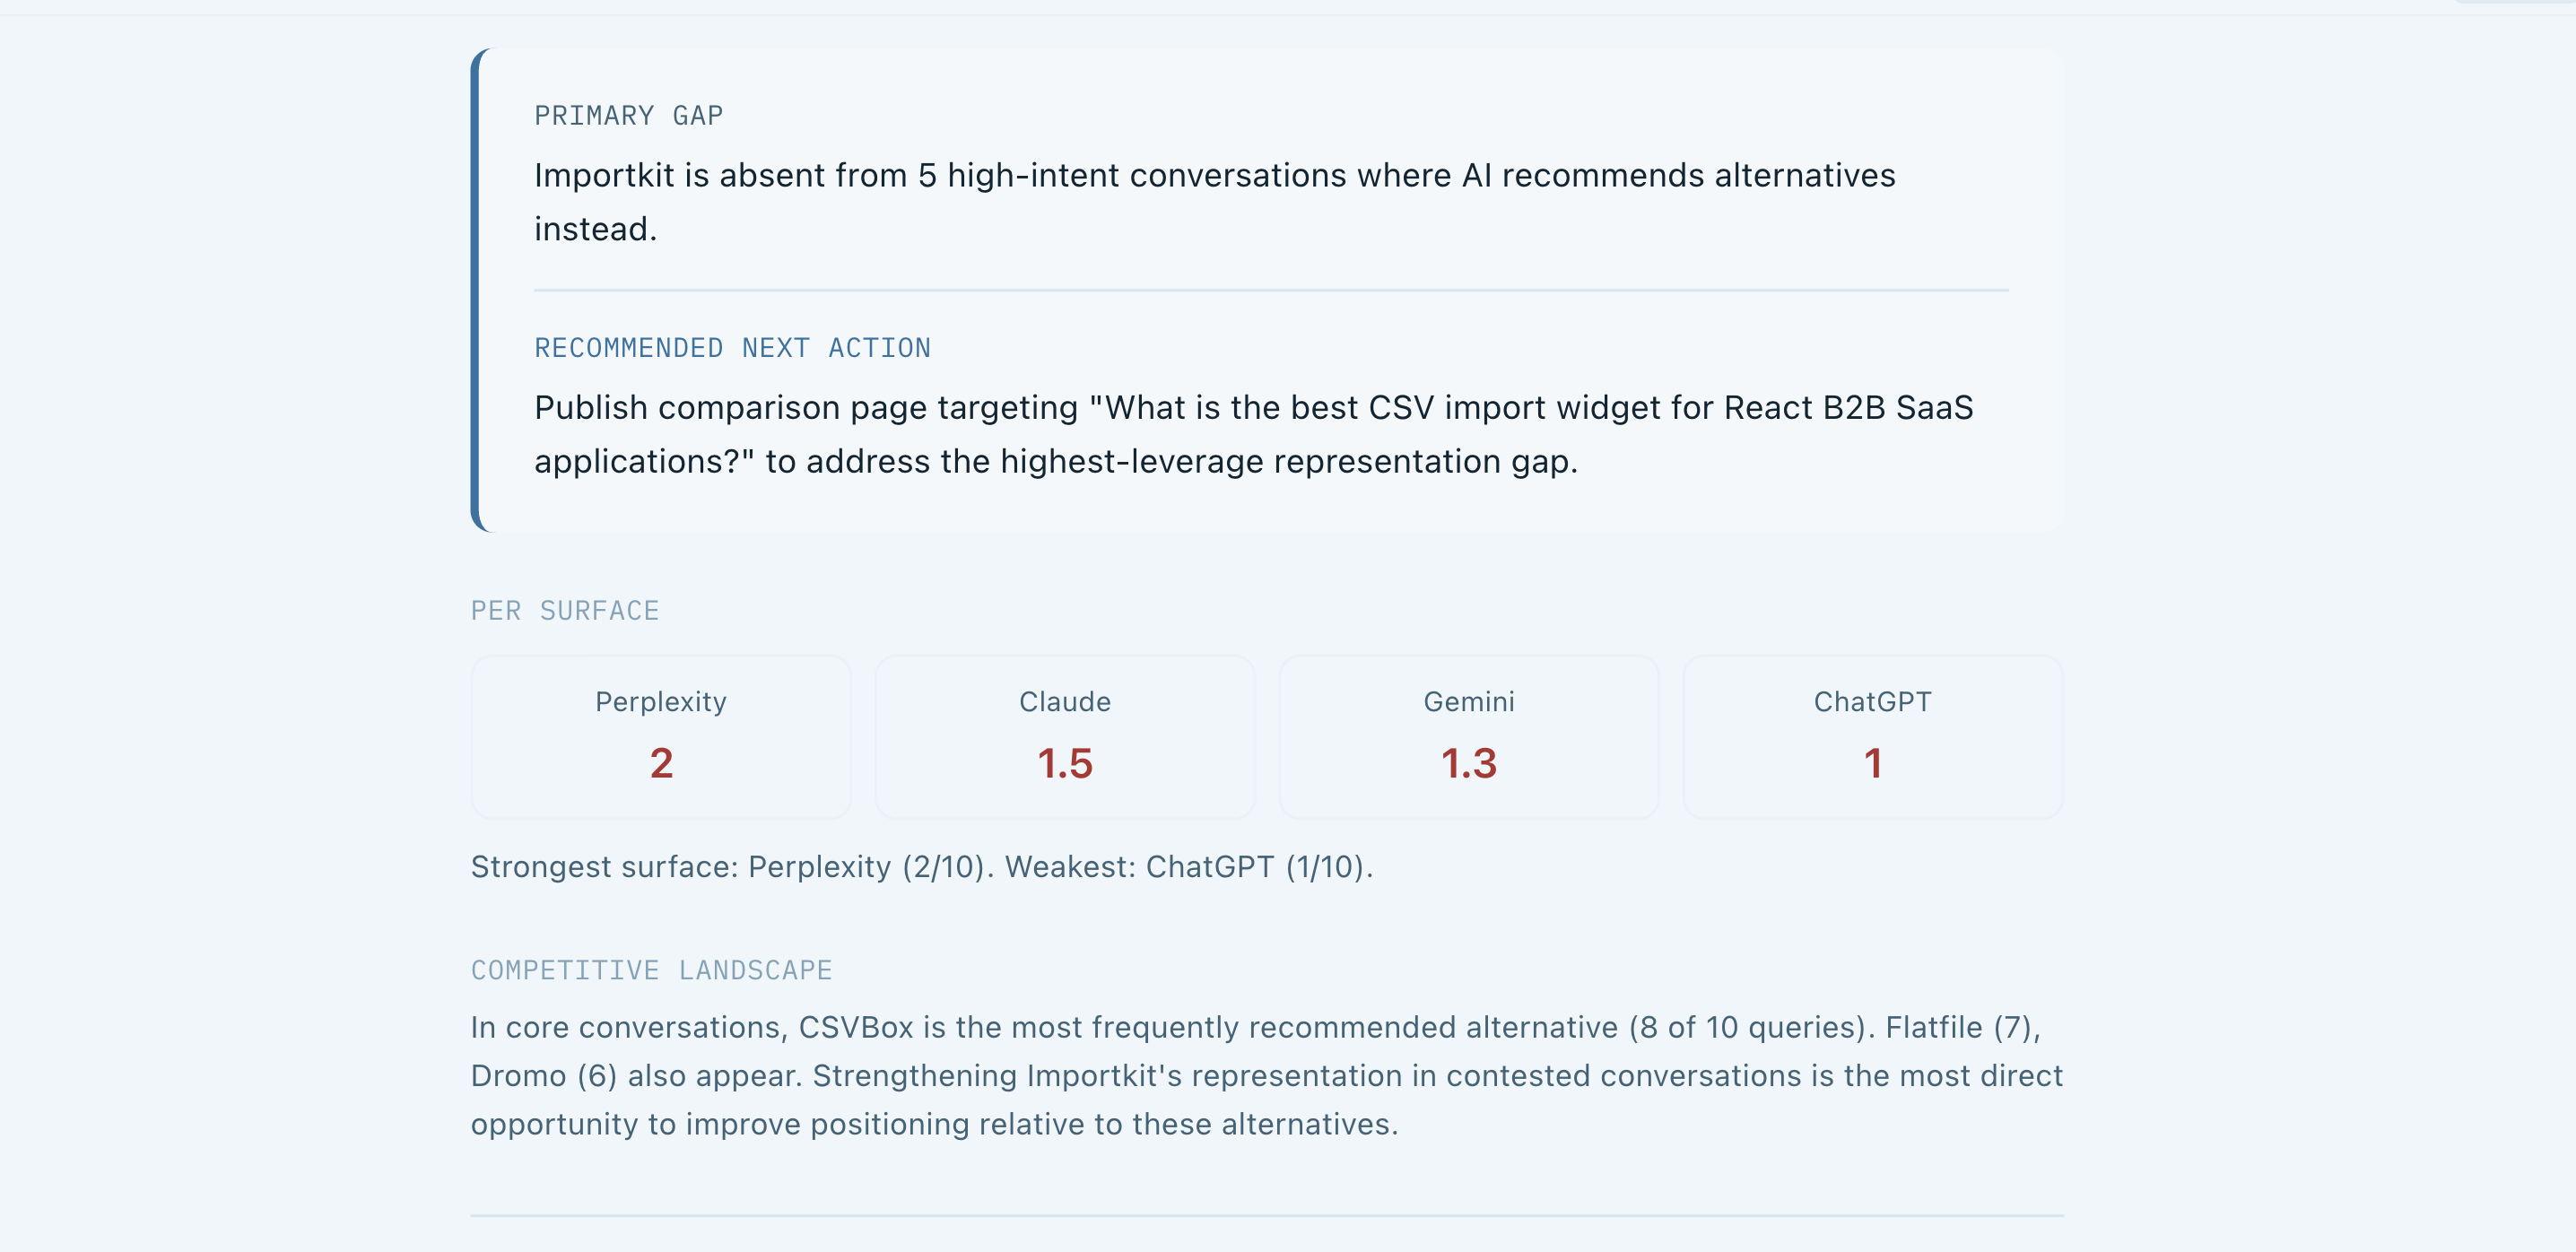Screen dimensions: 2576x1252
Task: Click the CSVBox competitive landscape paragraph
Action: pyautogui.click(x=1266, y=1076)
